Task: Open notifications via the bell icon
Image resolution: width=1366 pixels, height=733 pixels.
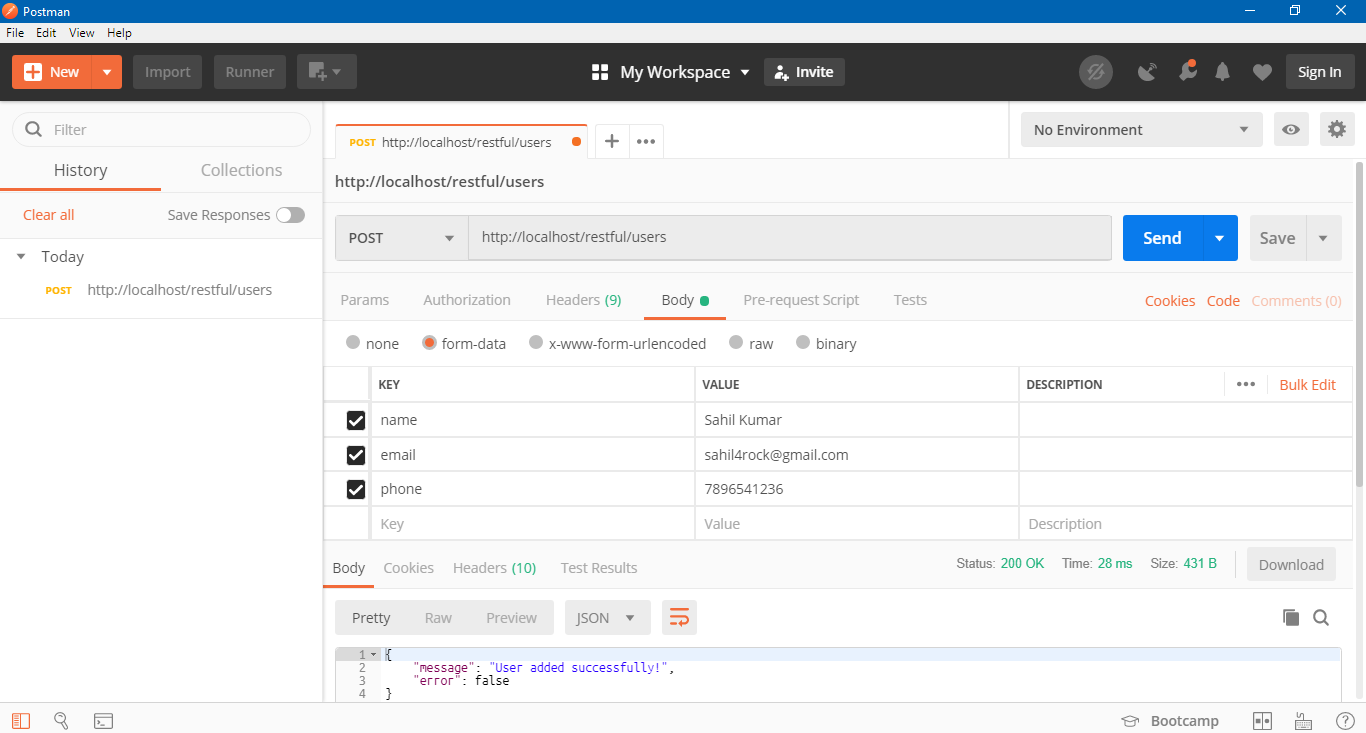Action: click(x=1222, y=71)
